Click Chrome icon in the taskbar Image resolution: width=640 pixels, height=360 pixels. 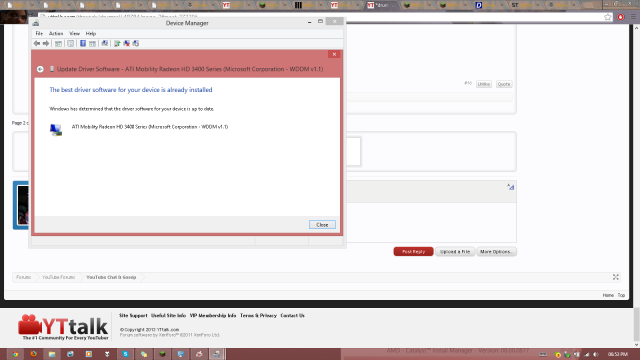[x=15, y=354]
